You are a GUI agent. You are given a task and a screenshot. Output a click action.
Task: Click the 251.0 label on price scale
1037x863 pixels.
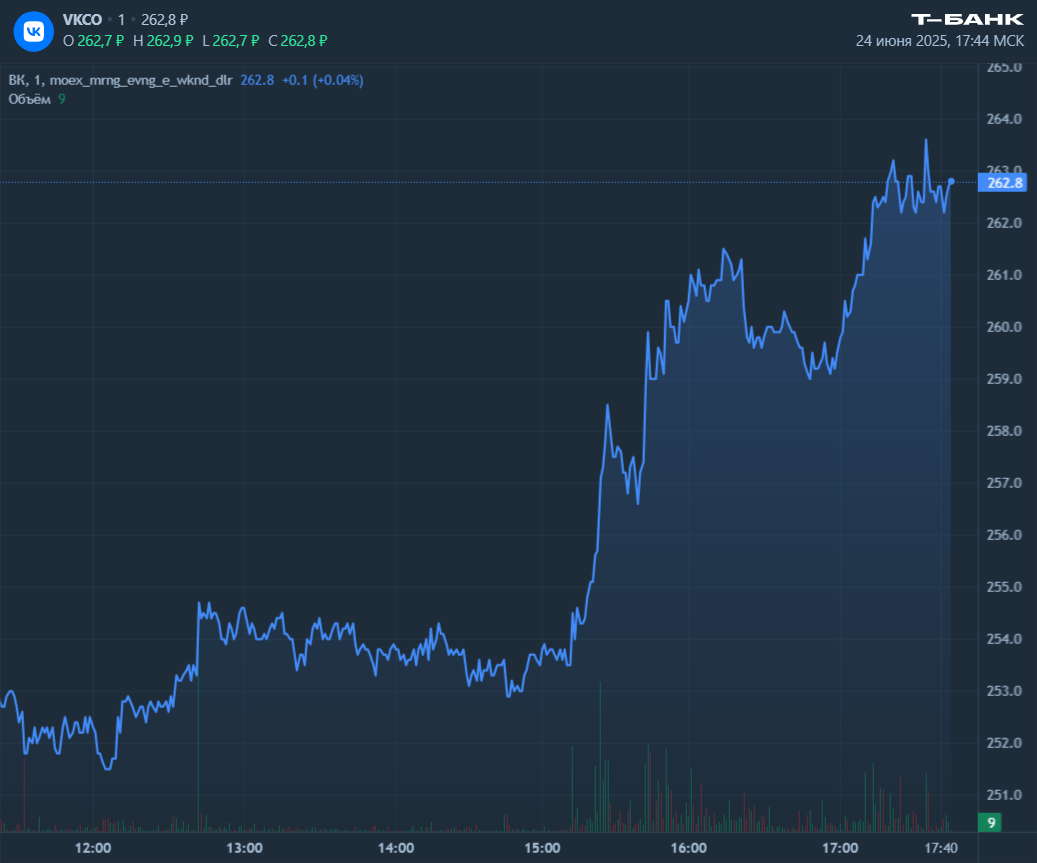[1004, 795]
